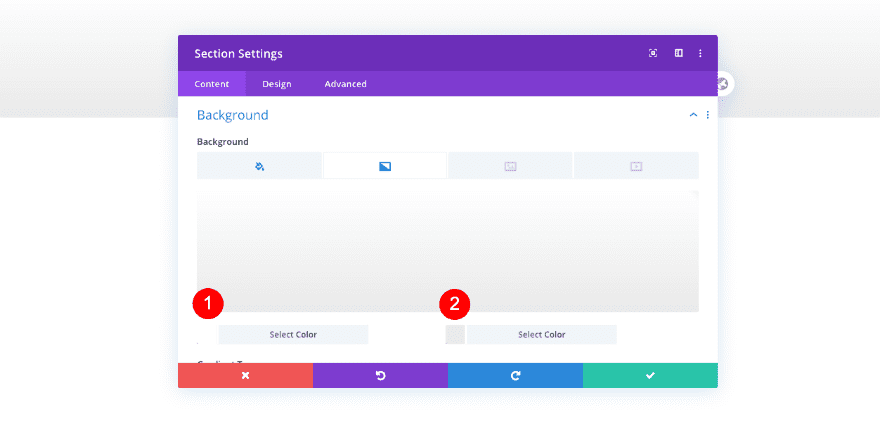
Task: Click the first gradient Select Color button
Action: [x=293, y=335]
